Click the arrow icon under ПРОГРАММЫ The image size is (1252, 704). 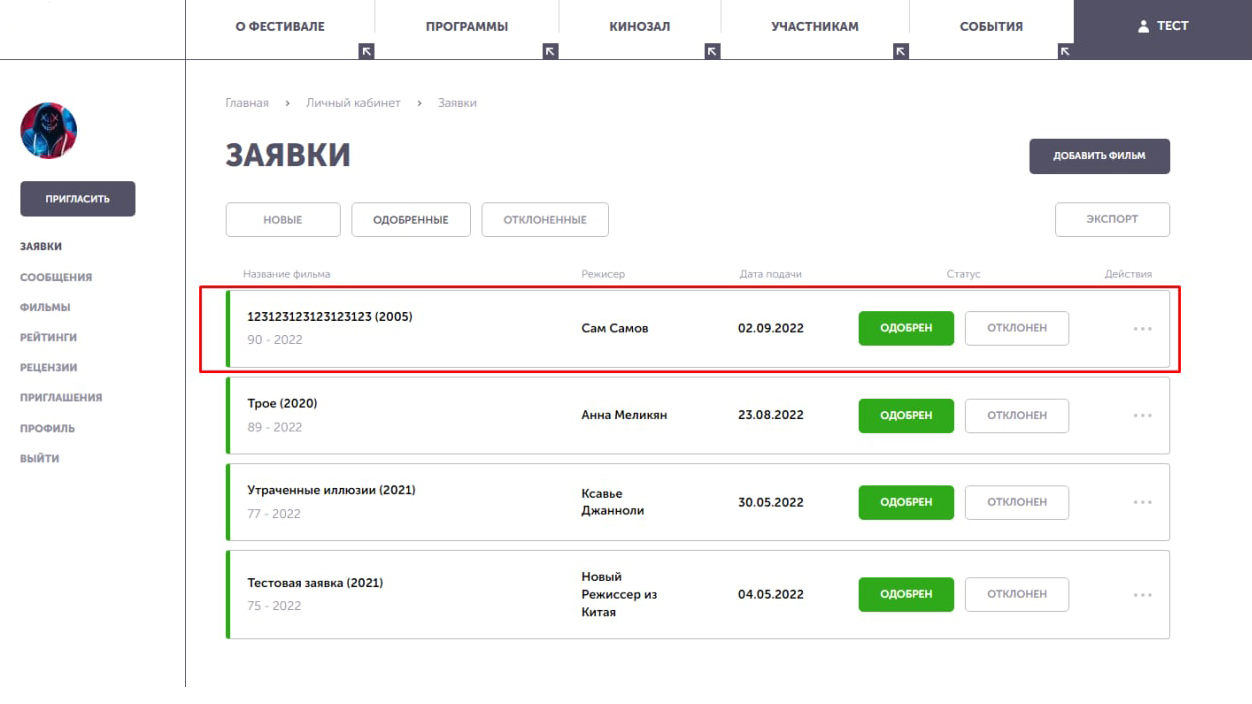pyautogui.click(x=550, y=51)
